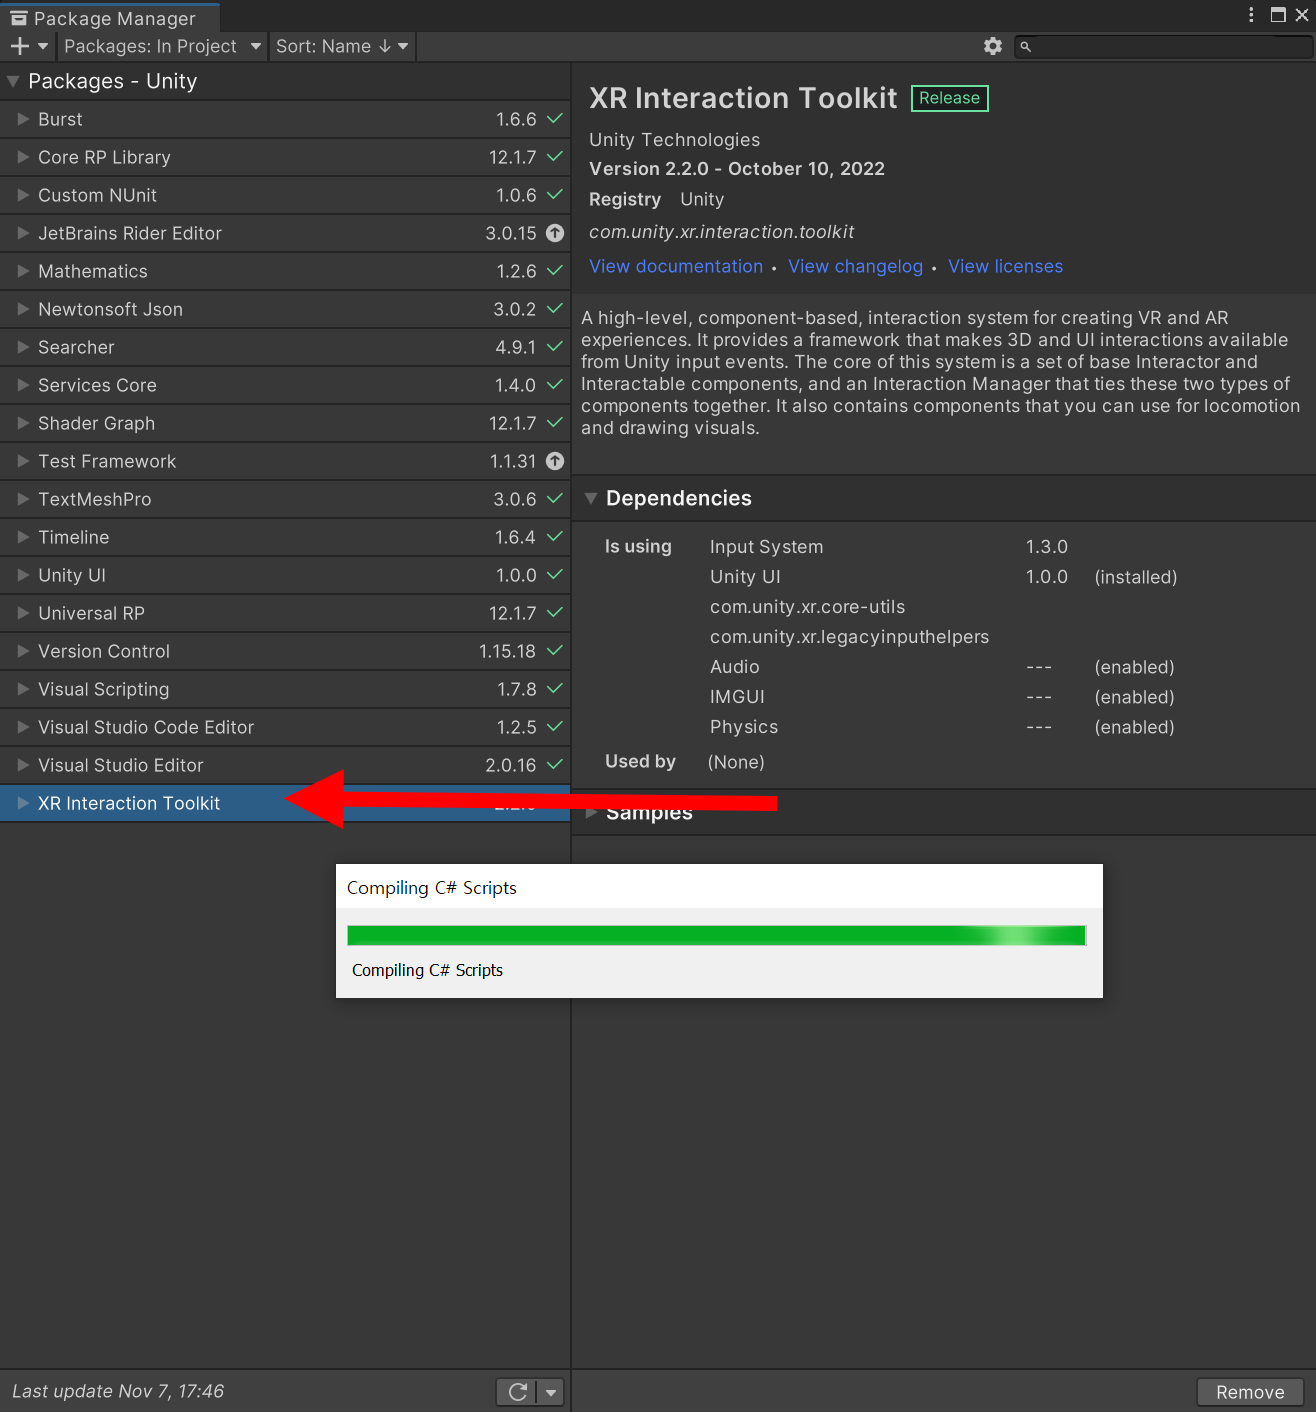Click the Input System dependency entry

[766, 547]
